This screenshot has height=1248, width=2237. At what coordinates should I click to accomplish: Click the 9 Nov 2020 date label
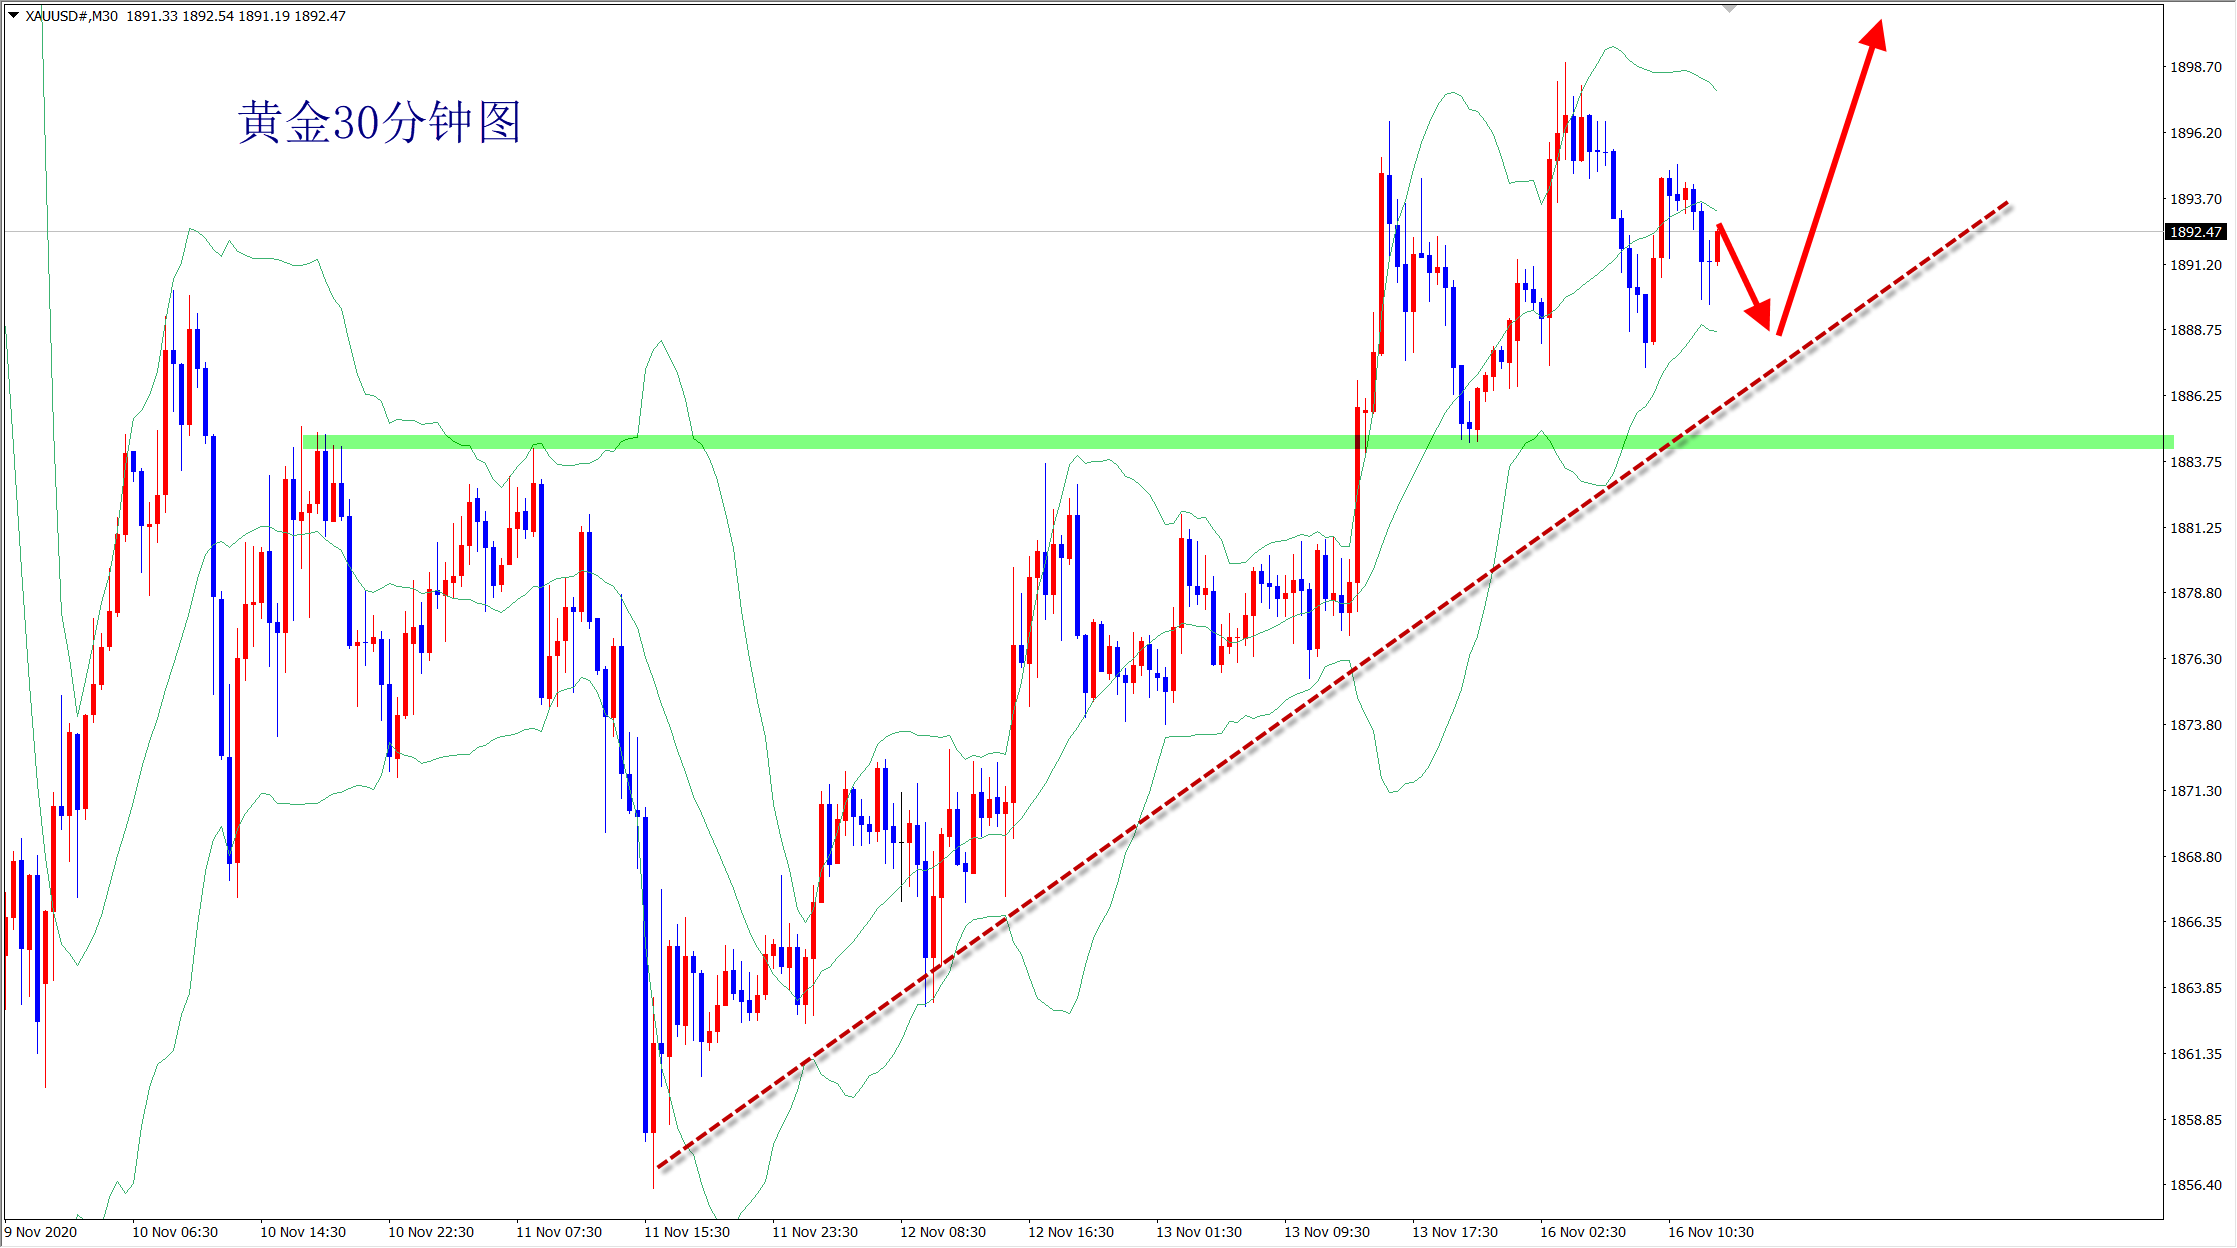click(42, 1232)
